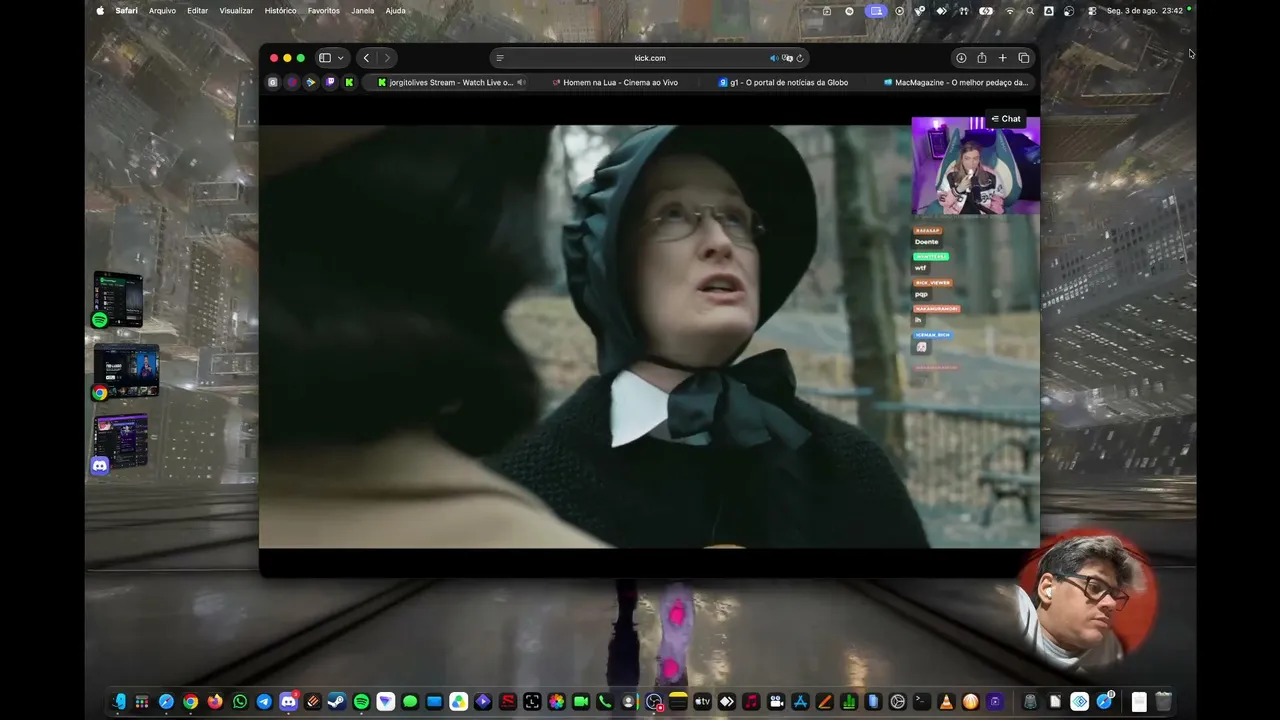Screen dimensions: 1280x720
Task: Click the highlighted screen sharing menu bar icon
Action: 877,11
